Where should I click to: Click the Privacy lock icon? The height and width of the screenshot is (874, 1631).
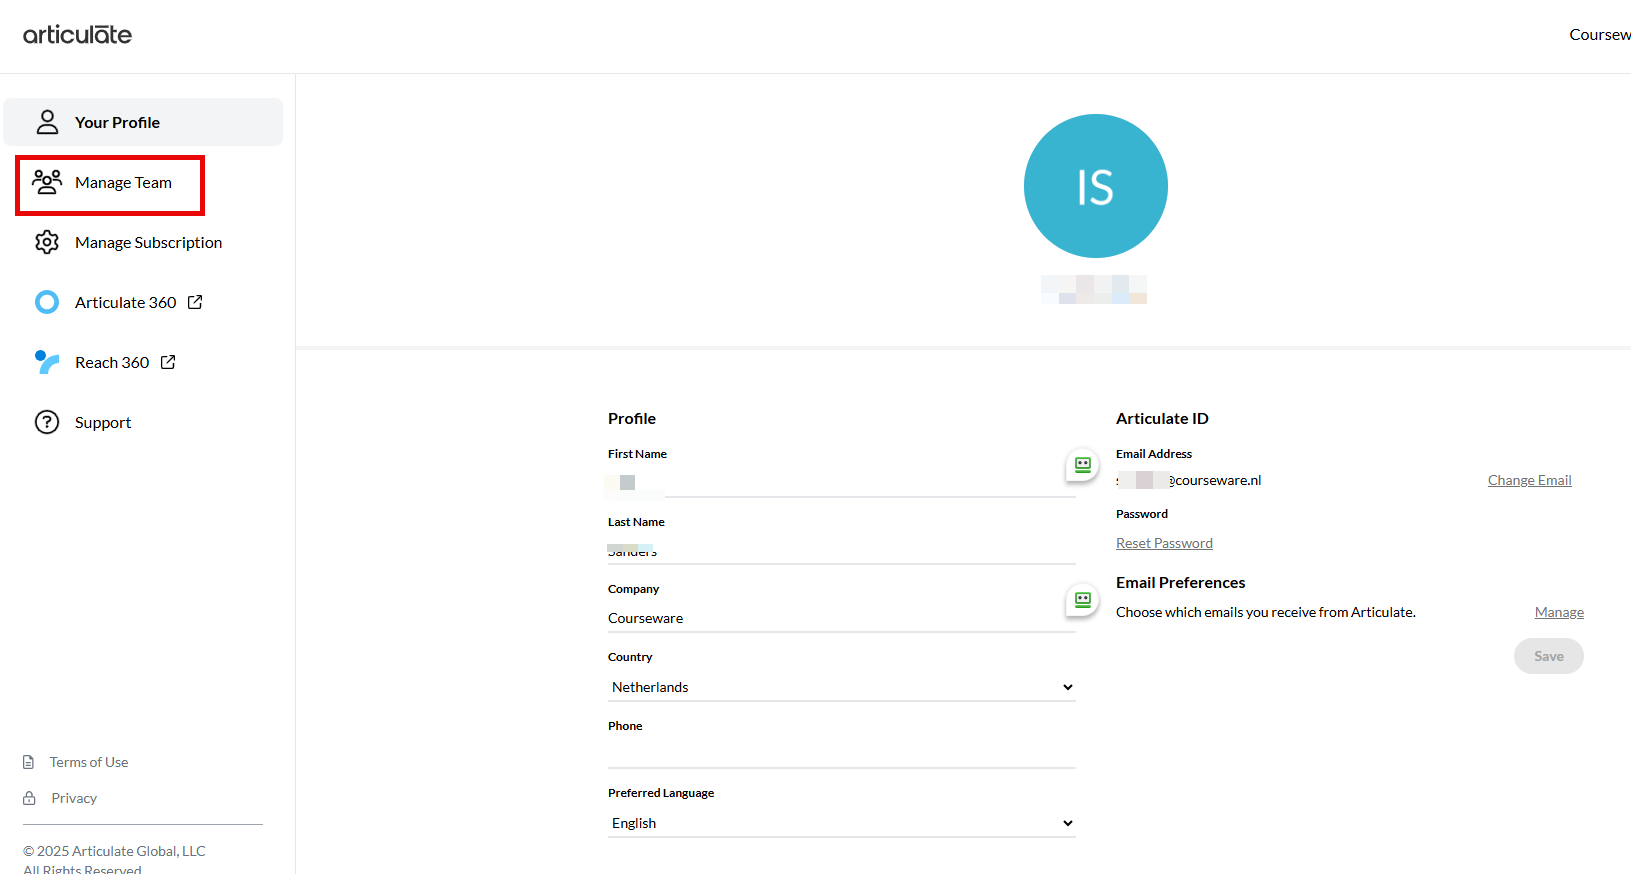29,798
